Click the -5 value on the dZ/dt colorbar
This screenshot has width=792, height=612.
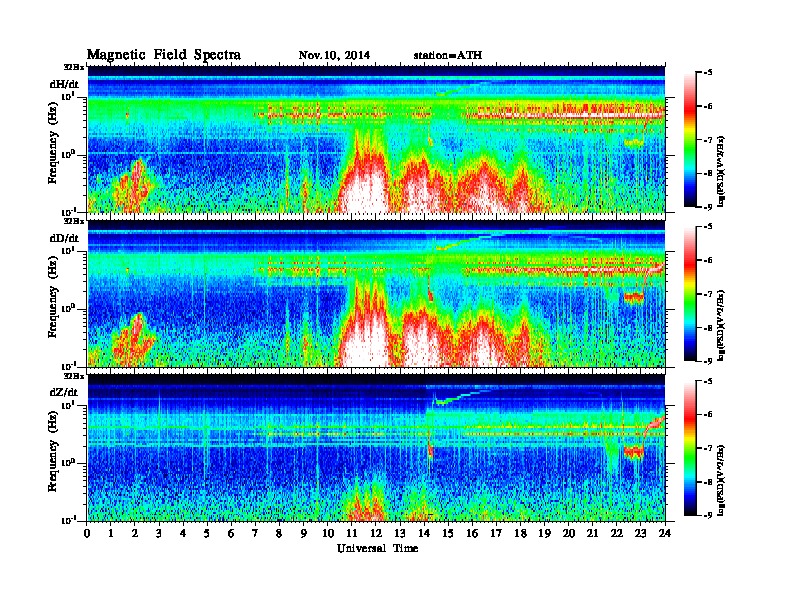coord(708,381)
